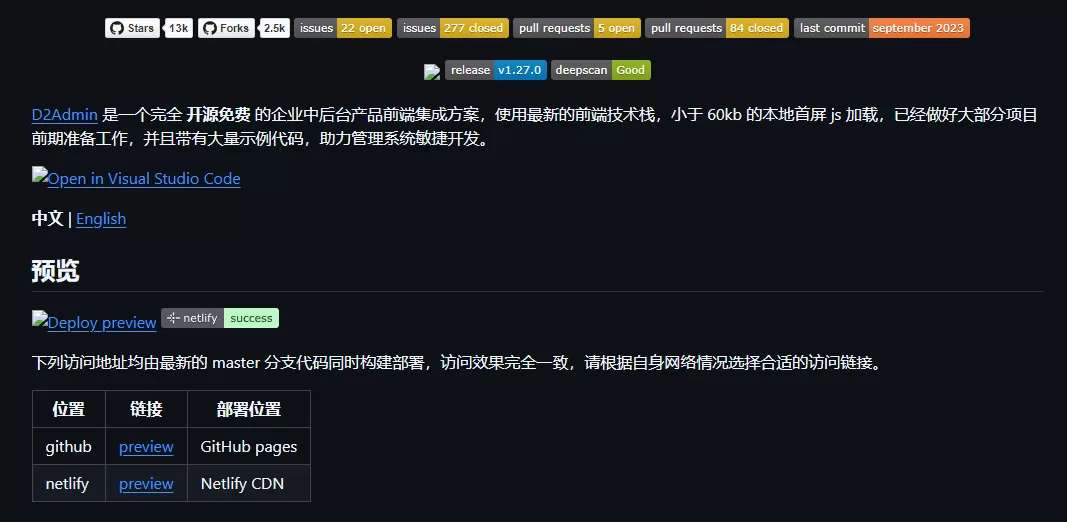Click the broken image before release badge
1067x522 pixels.
[432, 71]
